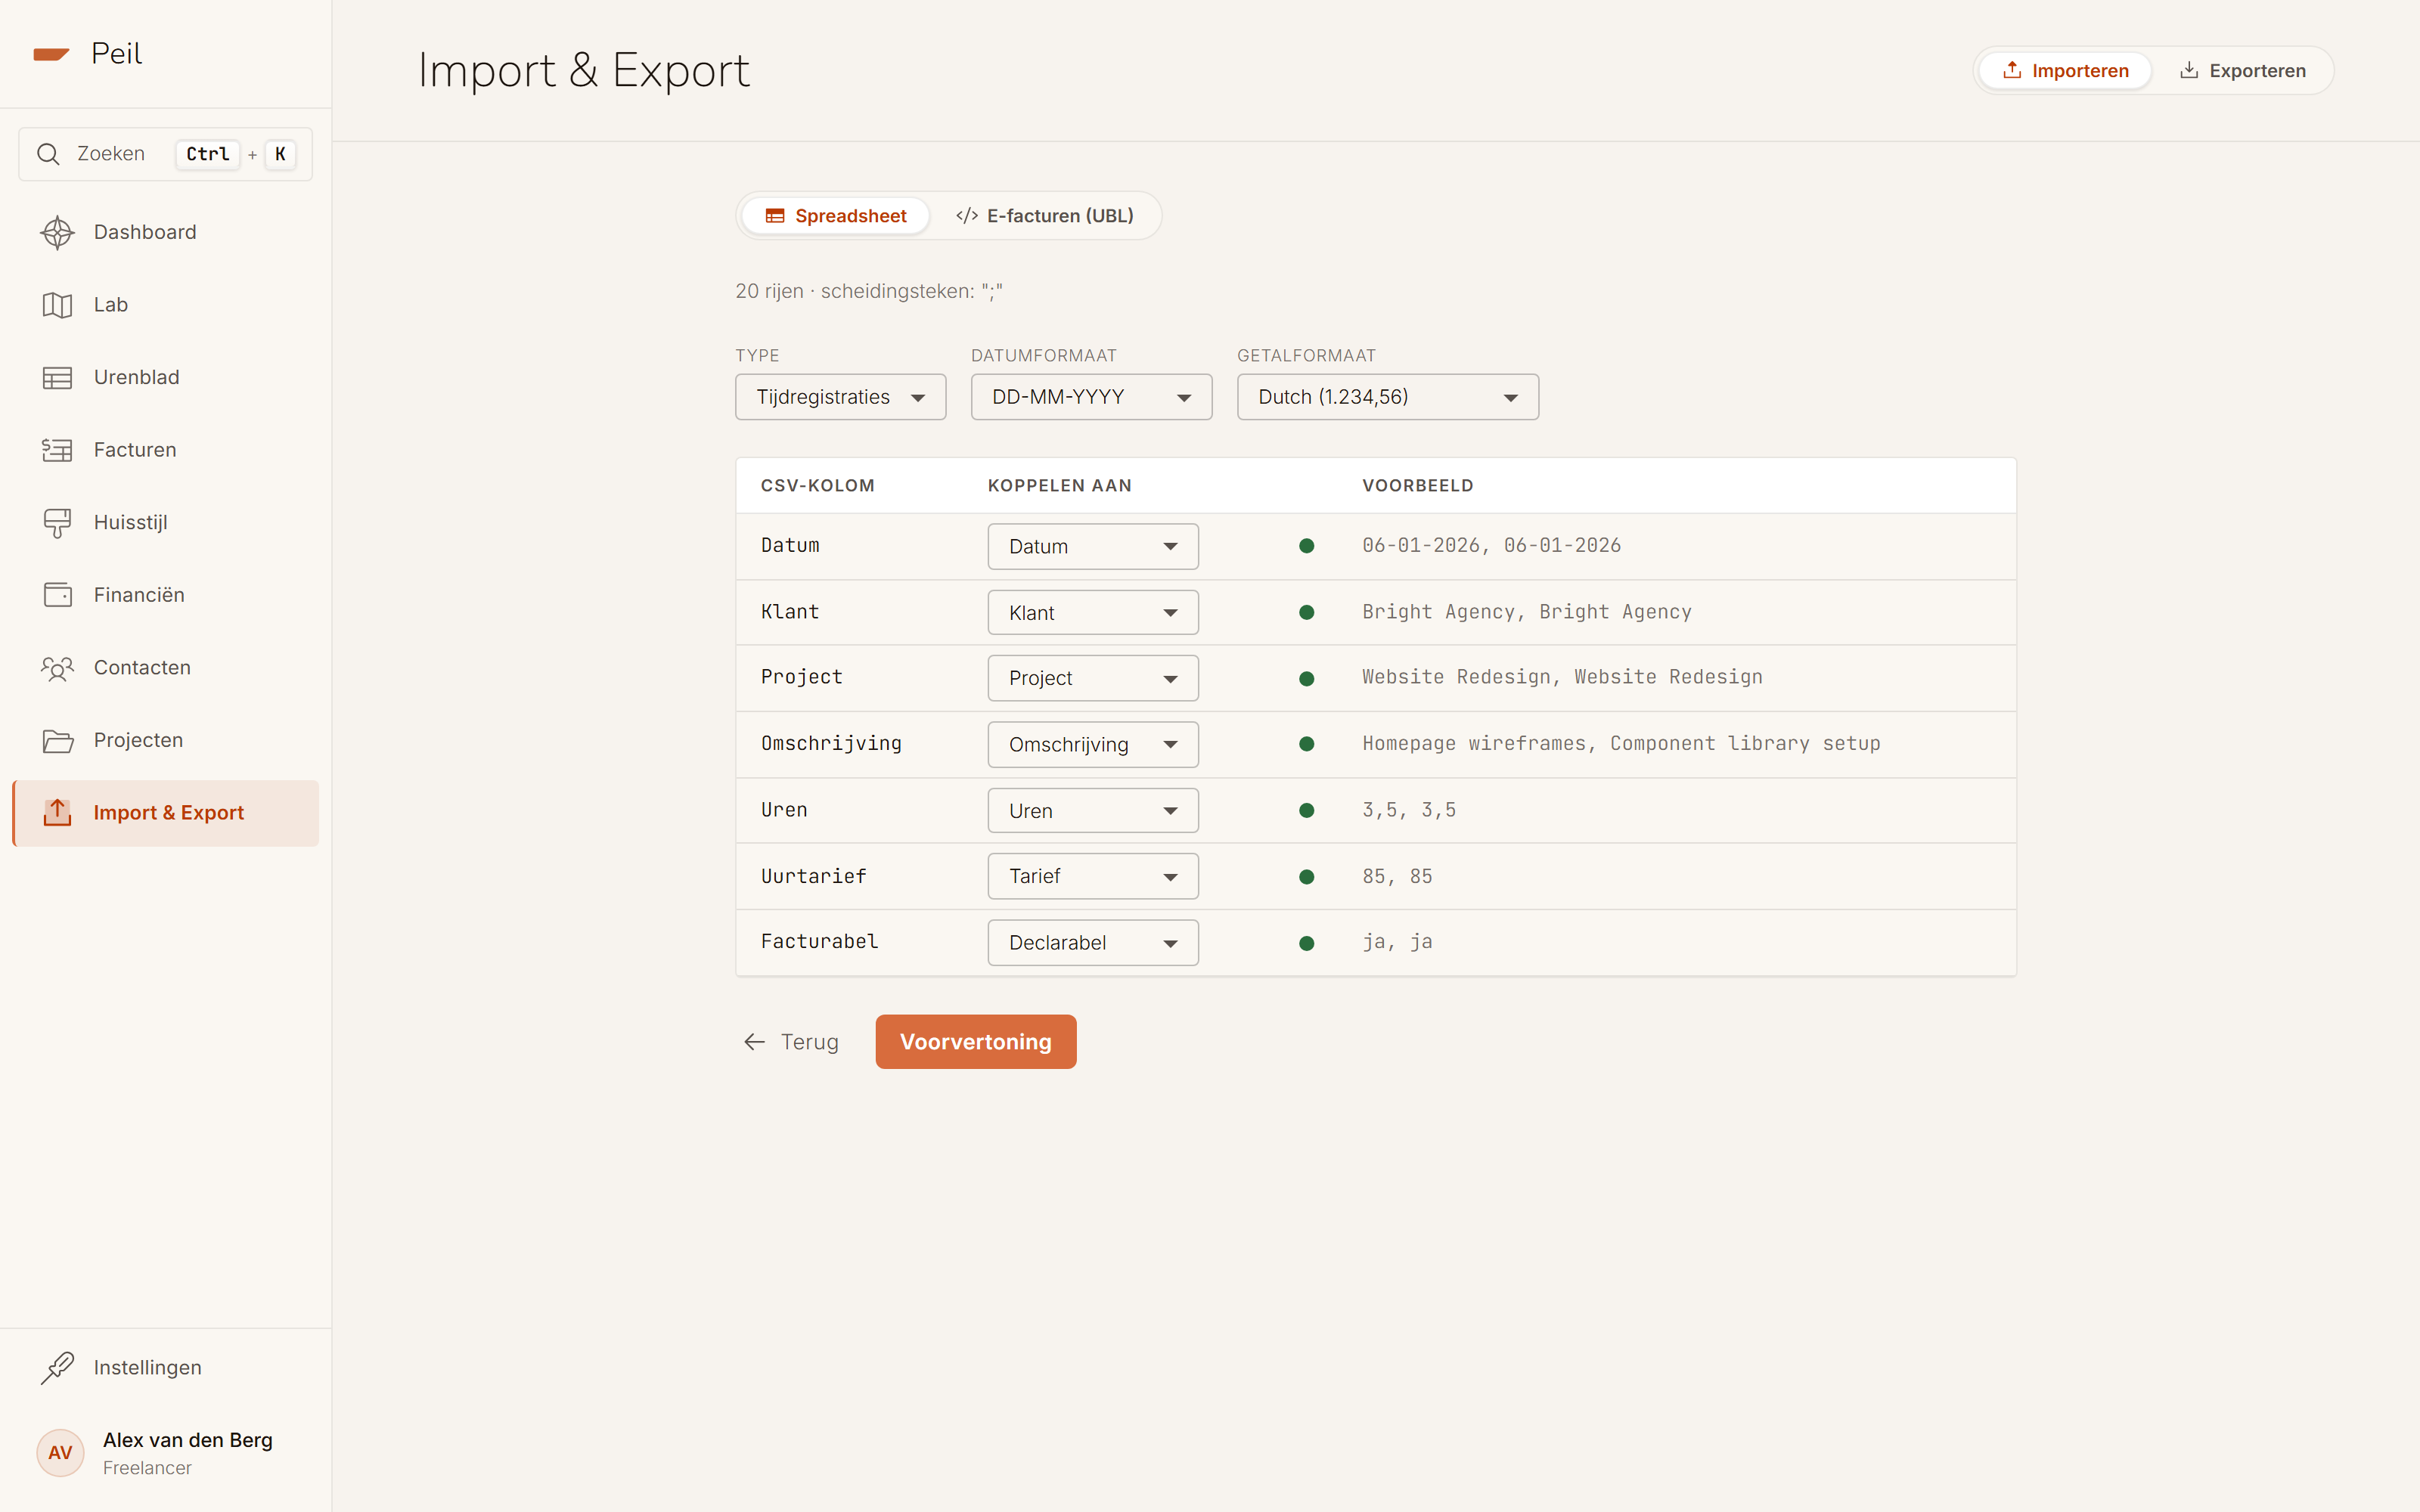Open Lab via its map icon

coord(57,305)
